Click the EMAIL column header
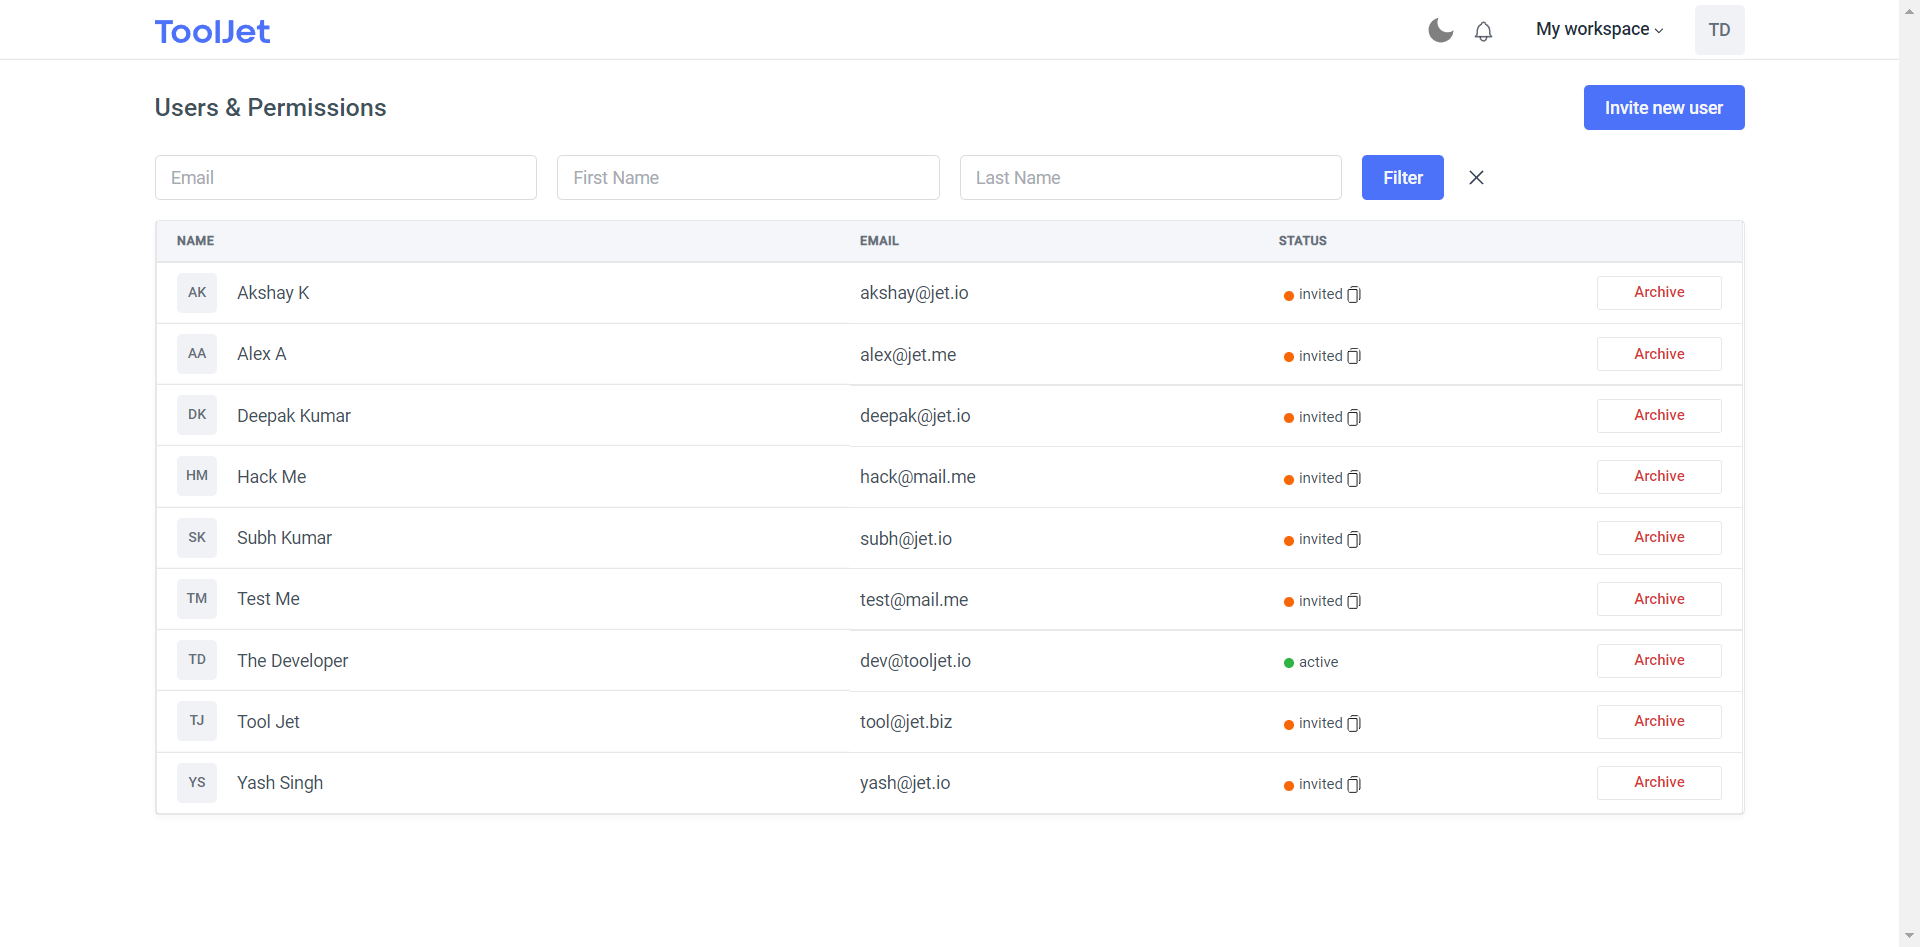The width and height of the screenshot is (1920, 947). 879,241
